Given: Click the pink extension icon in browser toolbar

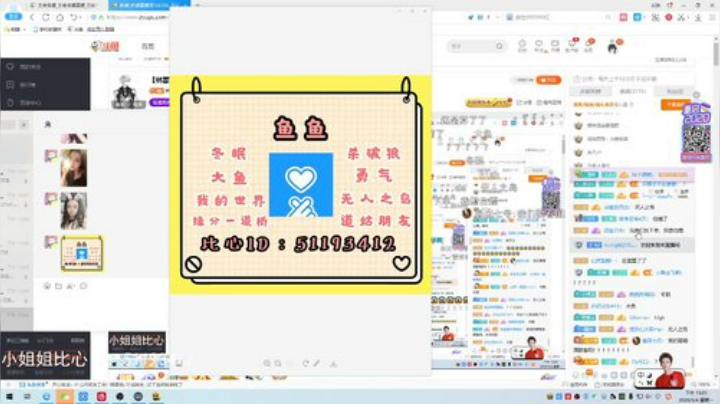Looking at the screenshot, I should coord(623,17).
